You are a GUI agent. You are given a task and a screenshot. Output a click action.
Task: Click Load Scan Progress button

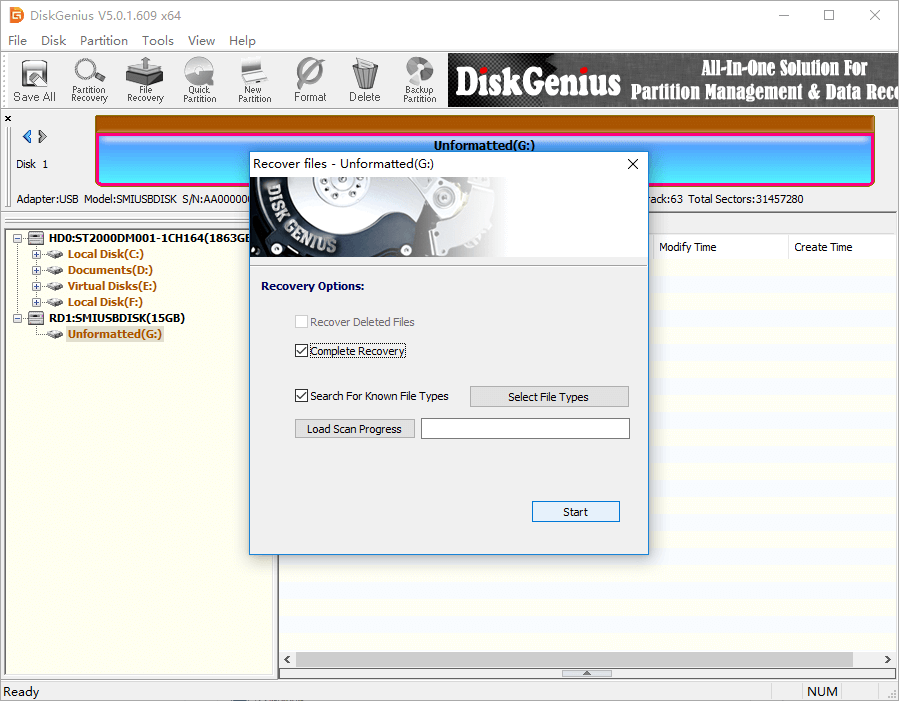point(354,429)
